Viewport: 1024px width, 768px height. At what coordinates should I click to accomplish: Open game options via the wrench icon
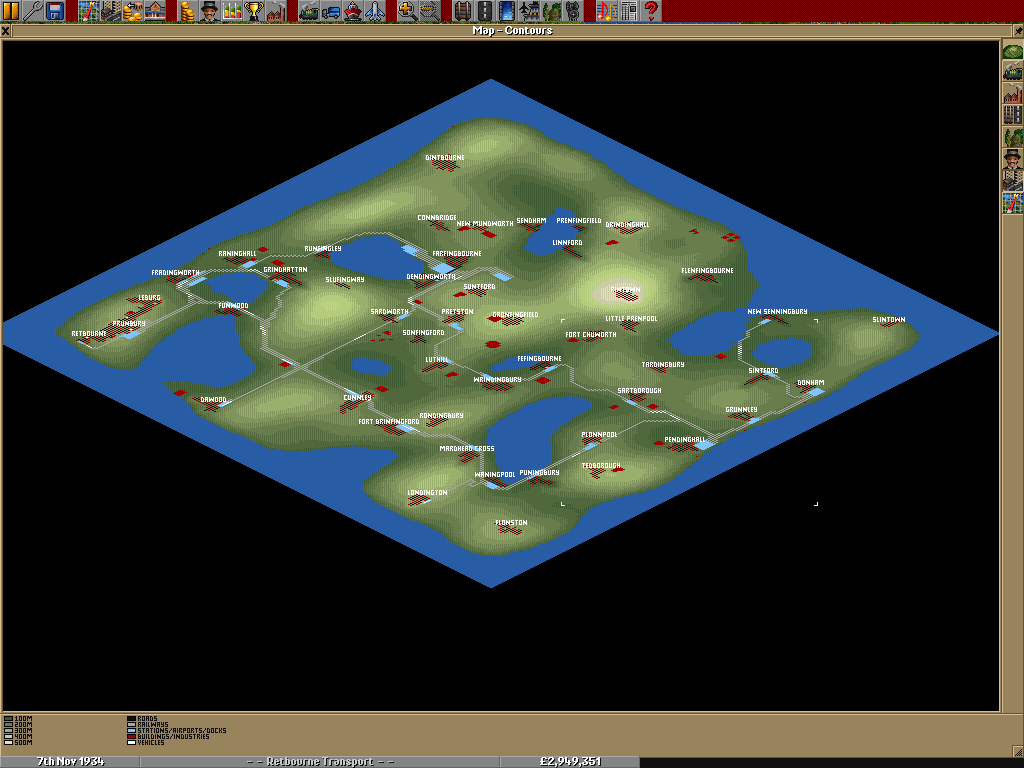tap(33, 10)
